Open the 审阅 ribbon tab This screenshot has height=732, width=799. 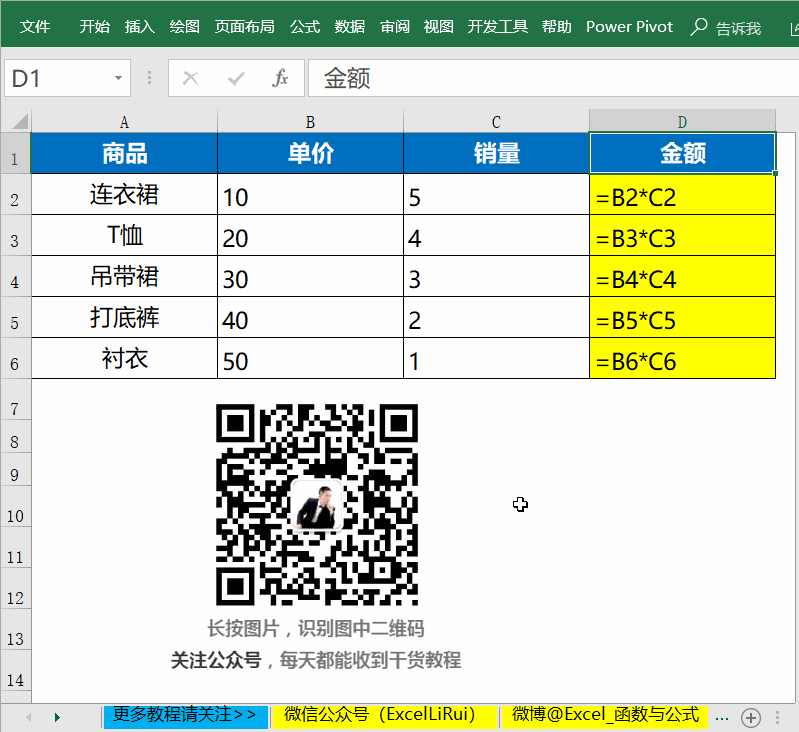coord(394,26)
